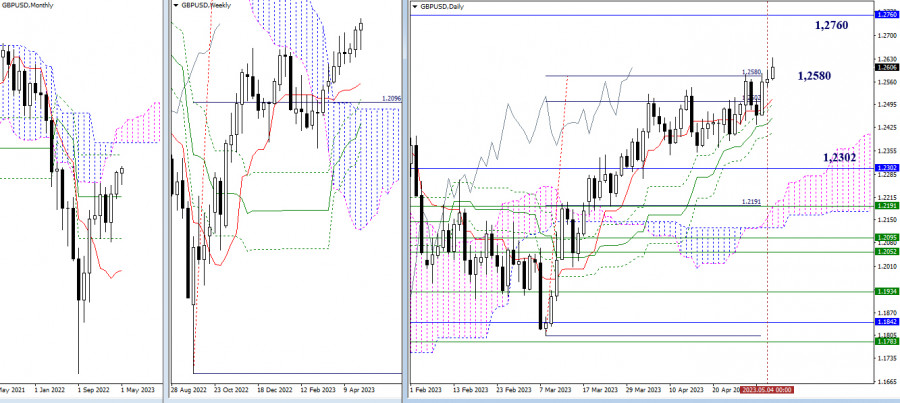Click the 18 Dec 2022 date on Weekly axis
Image resolution: width=900 pixels, height=403 pixels.
(x=276, y=389)
